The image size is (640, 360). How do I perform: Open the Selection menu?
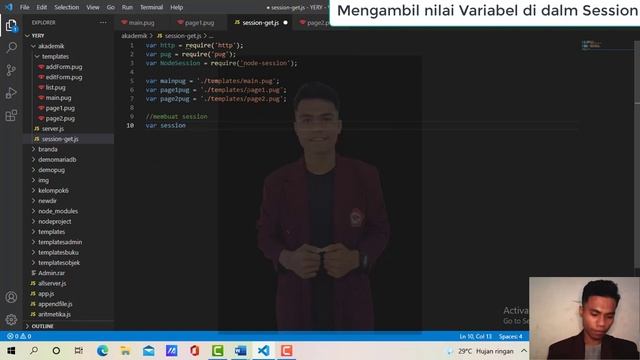67,7
